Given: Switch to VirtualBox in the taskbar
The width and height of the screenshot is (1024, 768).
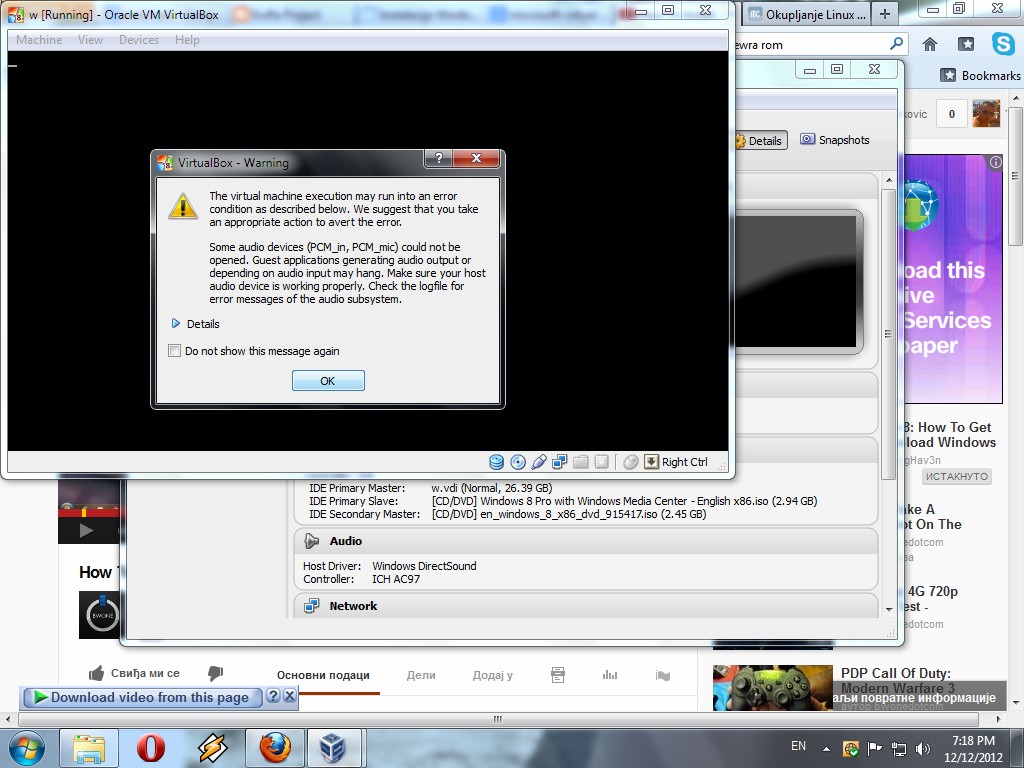Looking at the screenshot, I should tap(333, 748).
